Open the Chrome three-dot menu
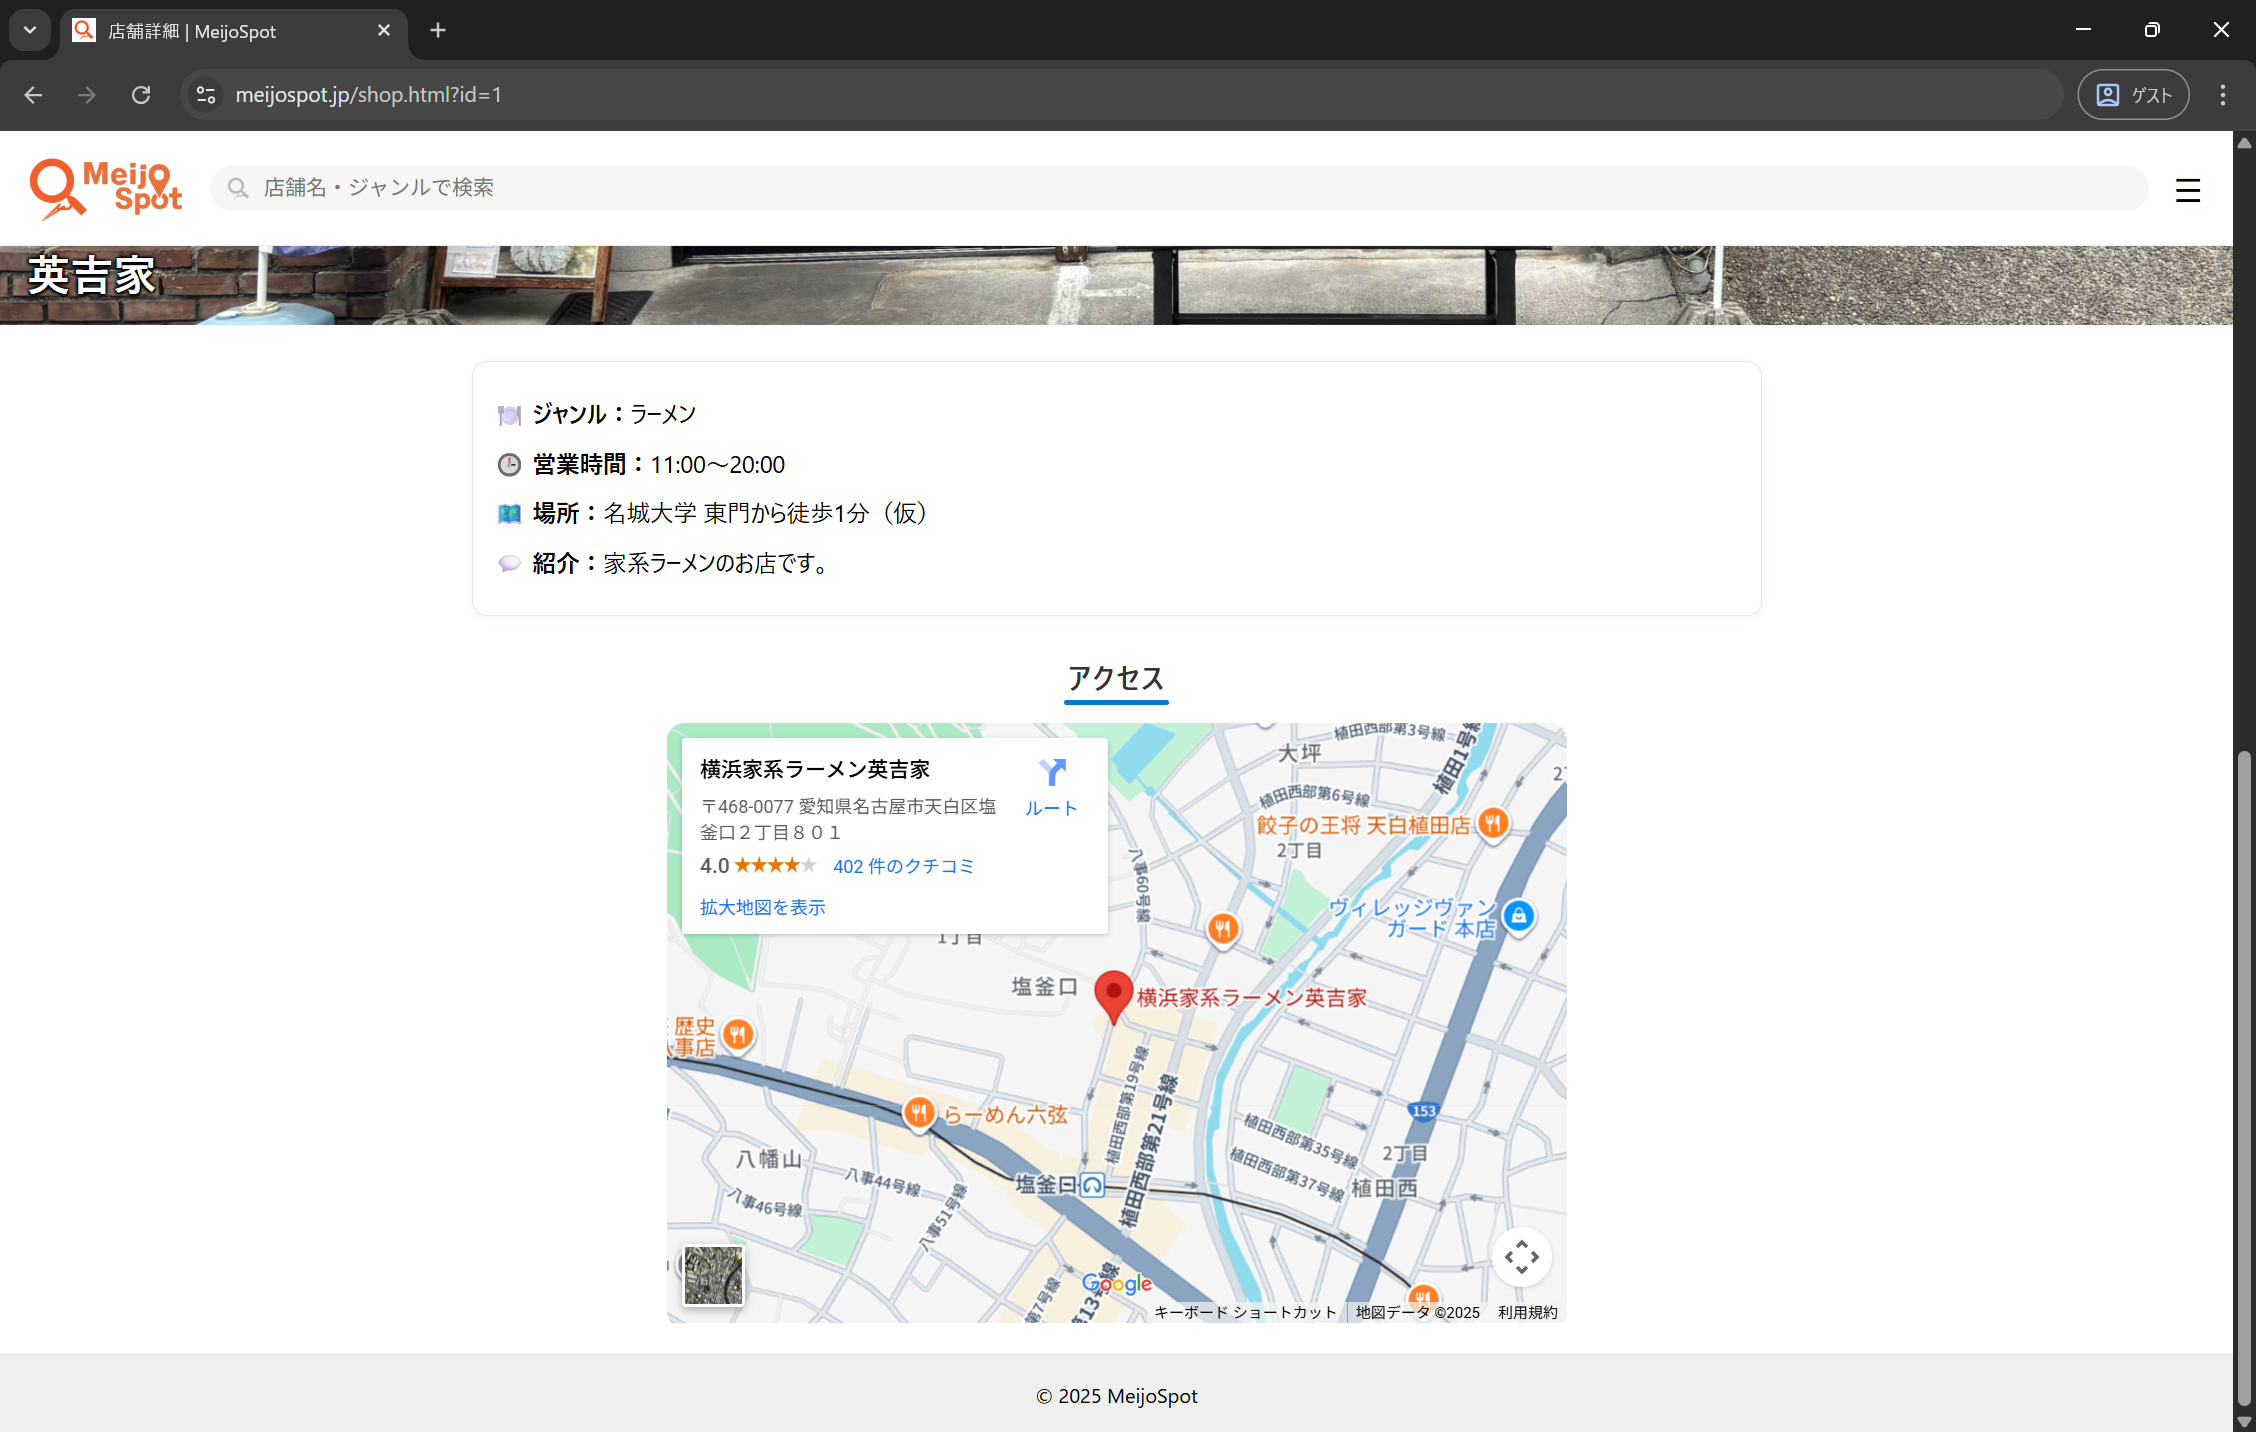 2222,95
